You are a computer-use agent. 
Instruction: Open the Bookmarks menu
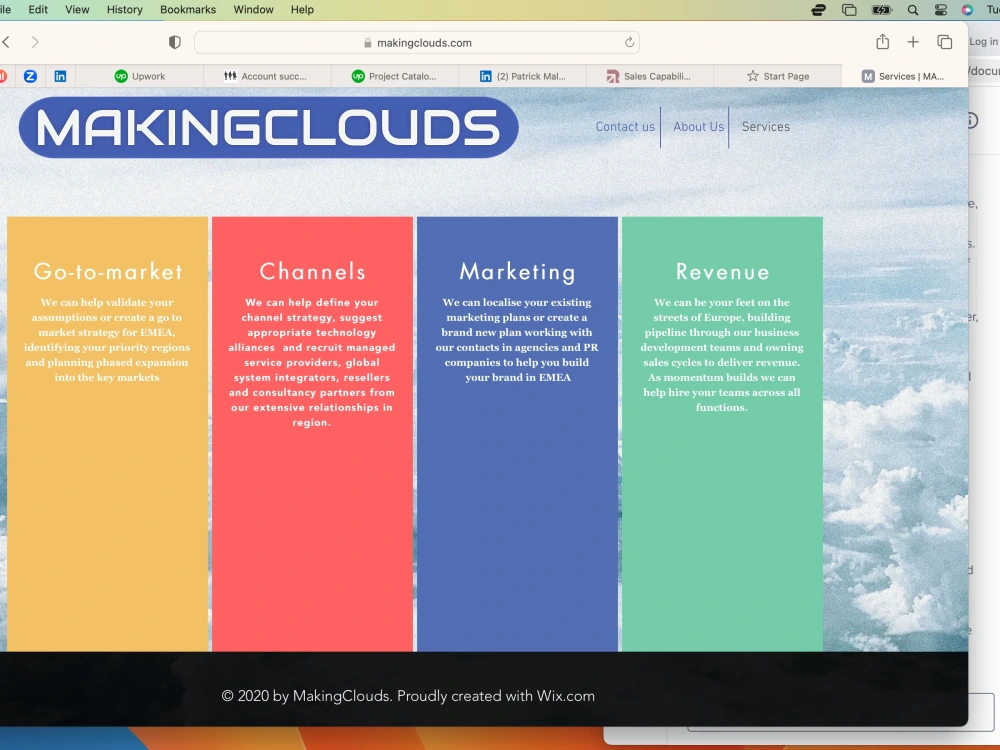point(188,10)
